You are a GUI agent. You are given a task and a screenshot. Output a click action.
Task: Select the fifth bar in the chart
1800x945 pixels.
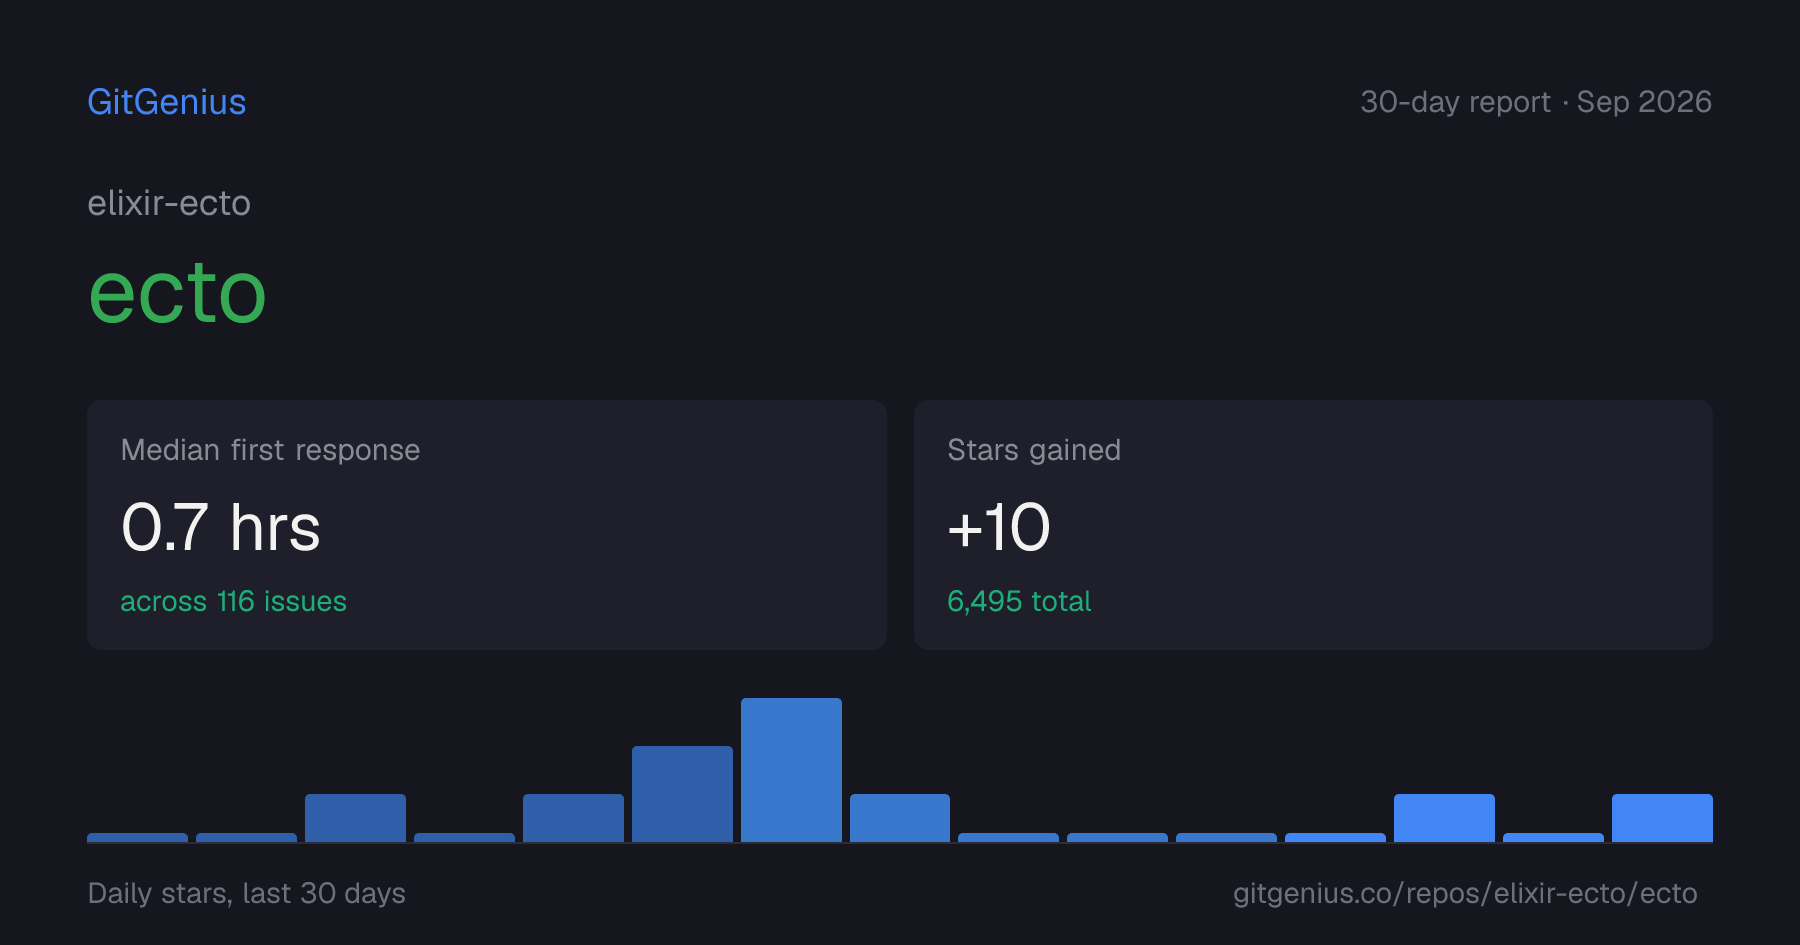coord(573,818)
